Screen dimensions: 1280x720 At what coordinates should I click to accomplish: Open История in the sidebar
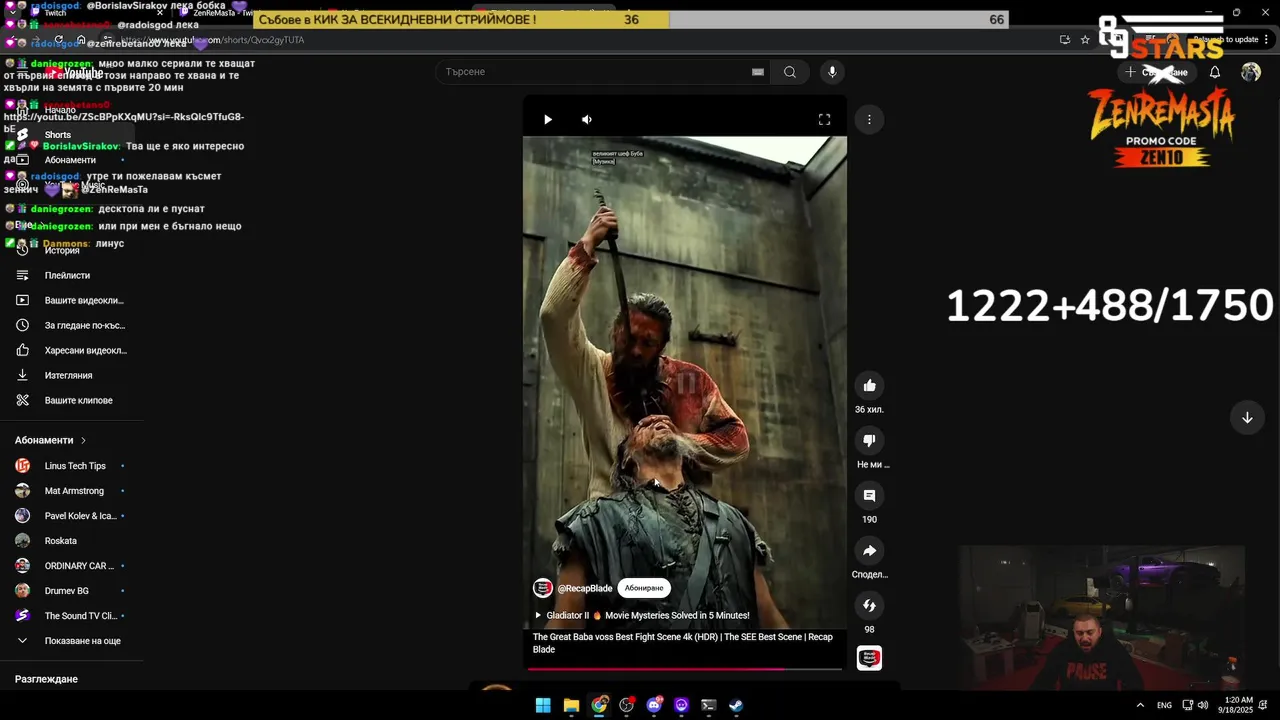[62, 250]
